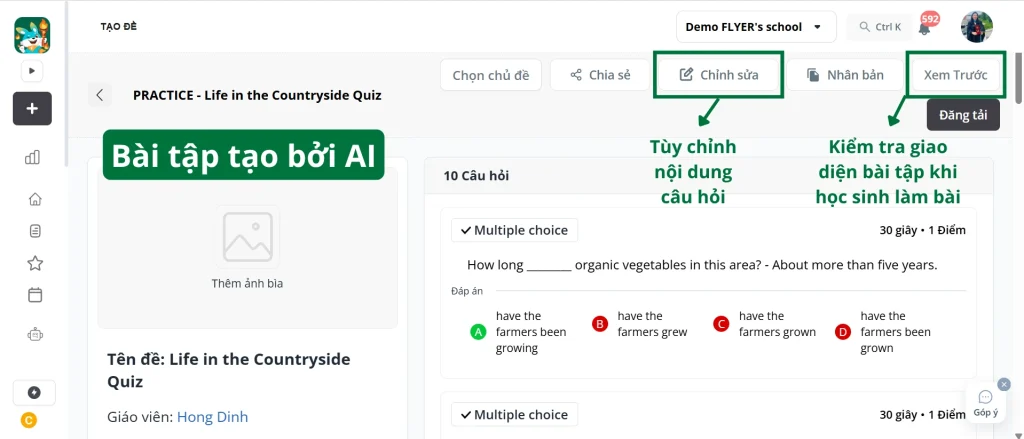Click the Đăng tải publish button
The width and height of the screenshot is (1024, 439).
(x=963, y=115)
